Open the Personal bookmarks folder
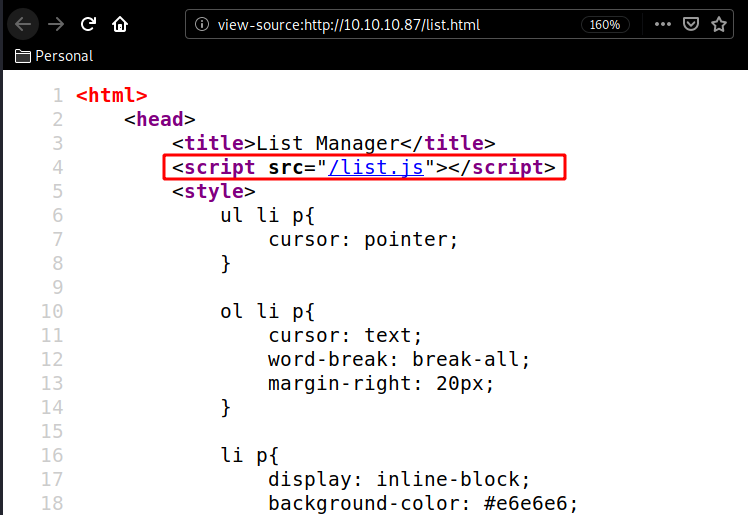The height and width of the screenshot is (515, 748). [x=54, y=56]
